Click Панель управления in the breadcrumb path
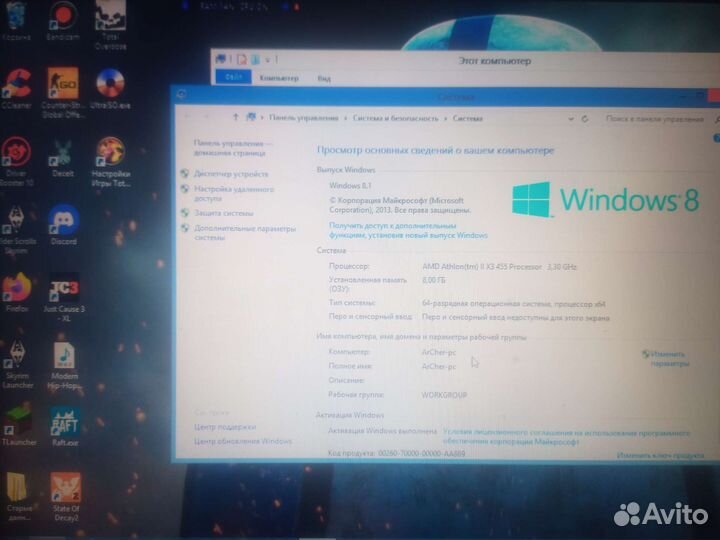720x540 pixels. 304,118
